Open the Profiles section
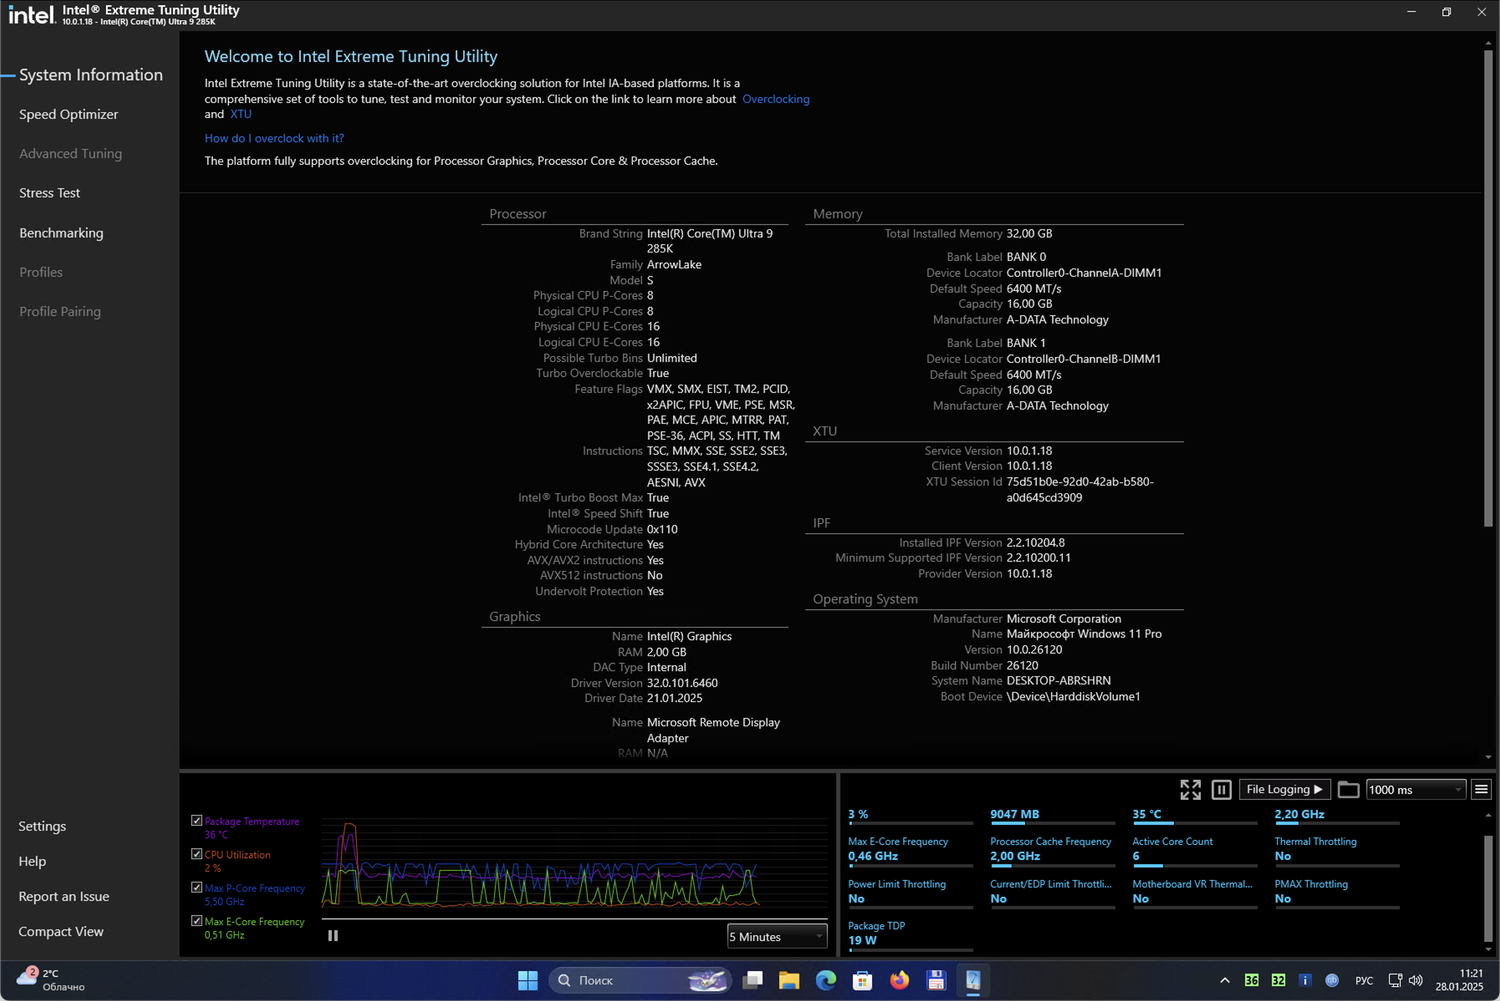1500x1001 pixels. pos(41,272)
